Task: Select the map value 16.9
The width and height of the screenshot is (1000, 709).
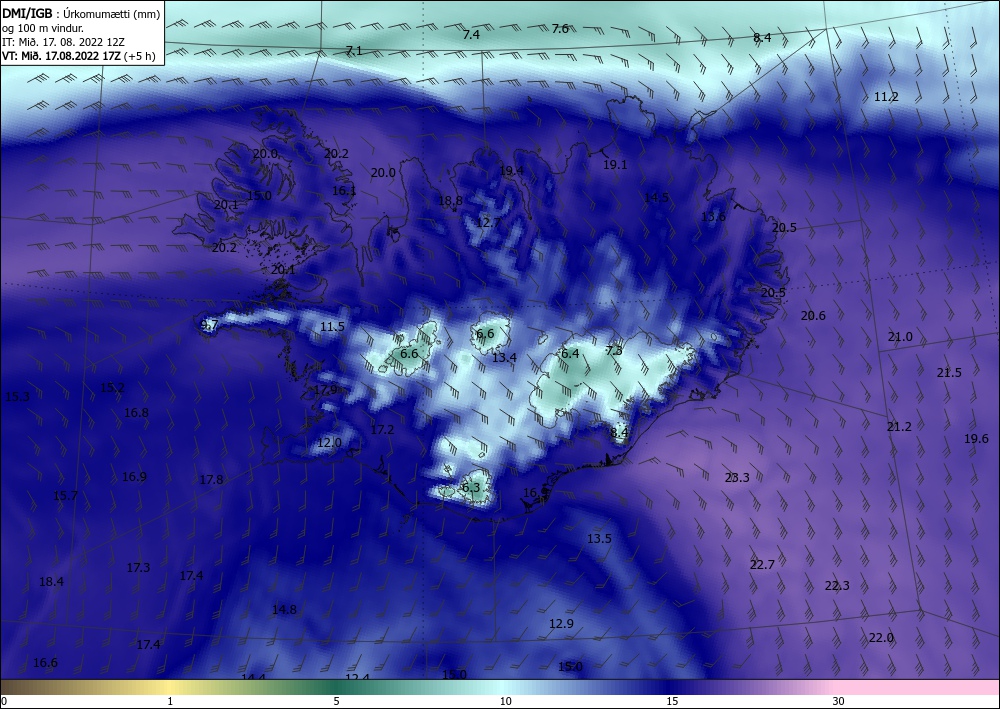Action: pos(134,477)
